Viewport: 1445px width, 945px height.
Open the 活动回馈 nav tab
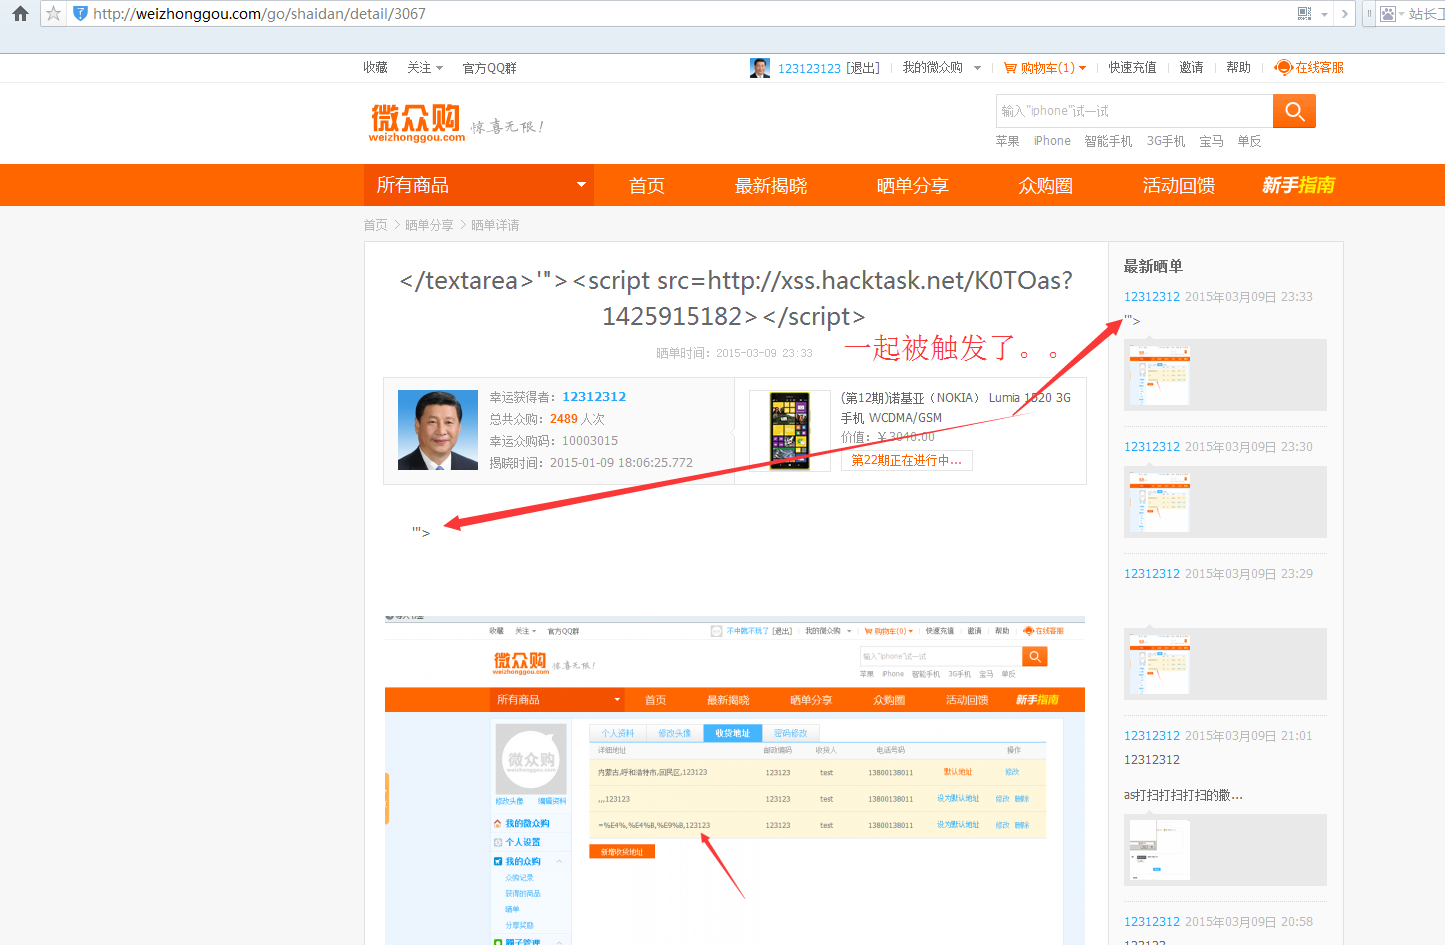click(1179, 185)
